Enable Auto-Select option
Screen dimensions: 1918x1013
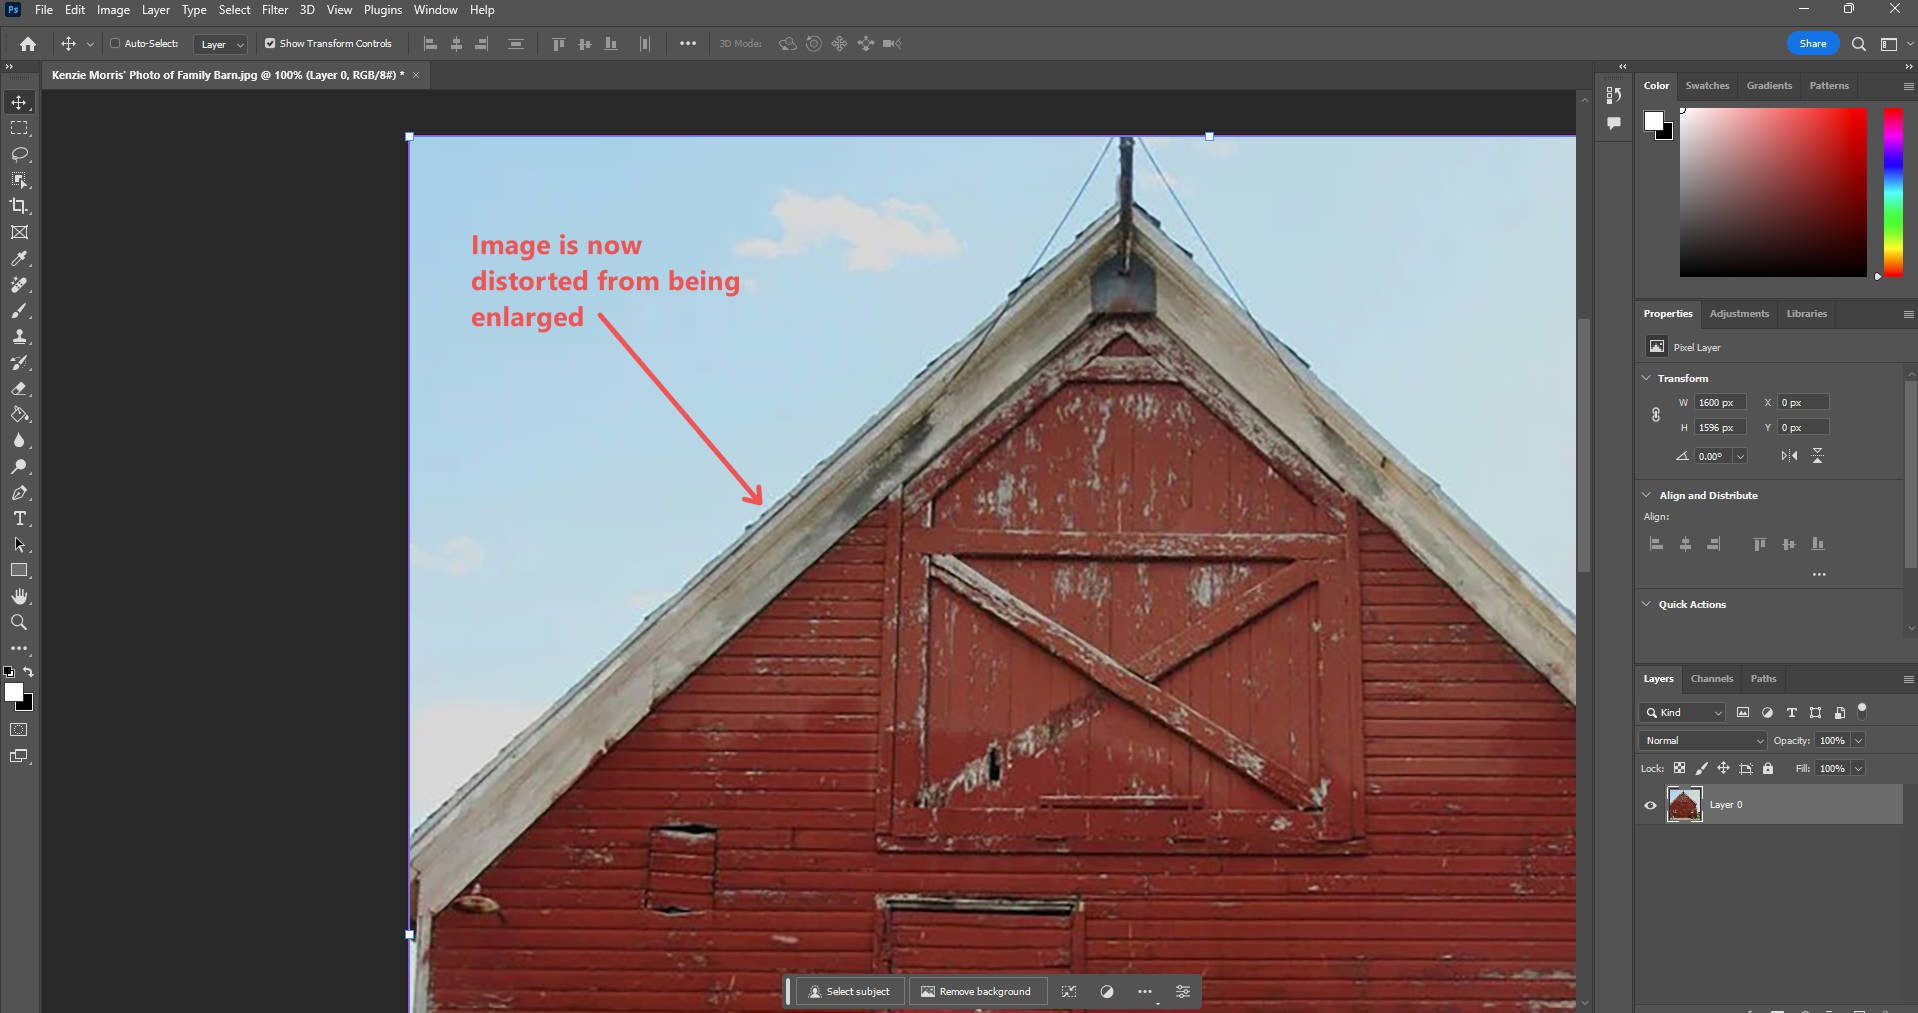(x=115, y=43)
